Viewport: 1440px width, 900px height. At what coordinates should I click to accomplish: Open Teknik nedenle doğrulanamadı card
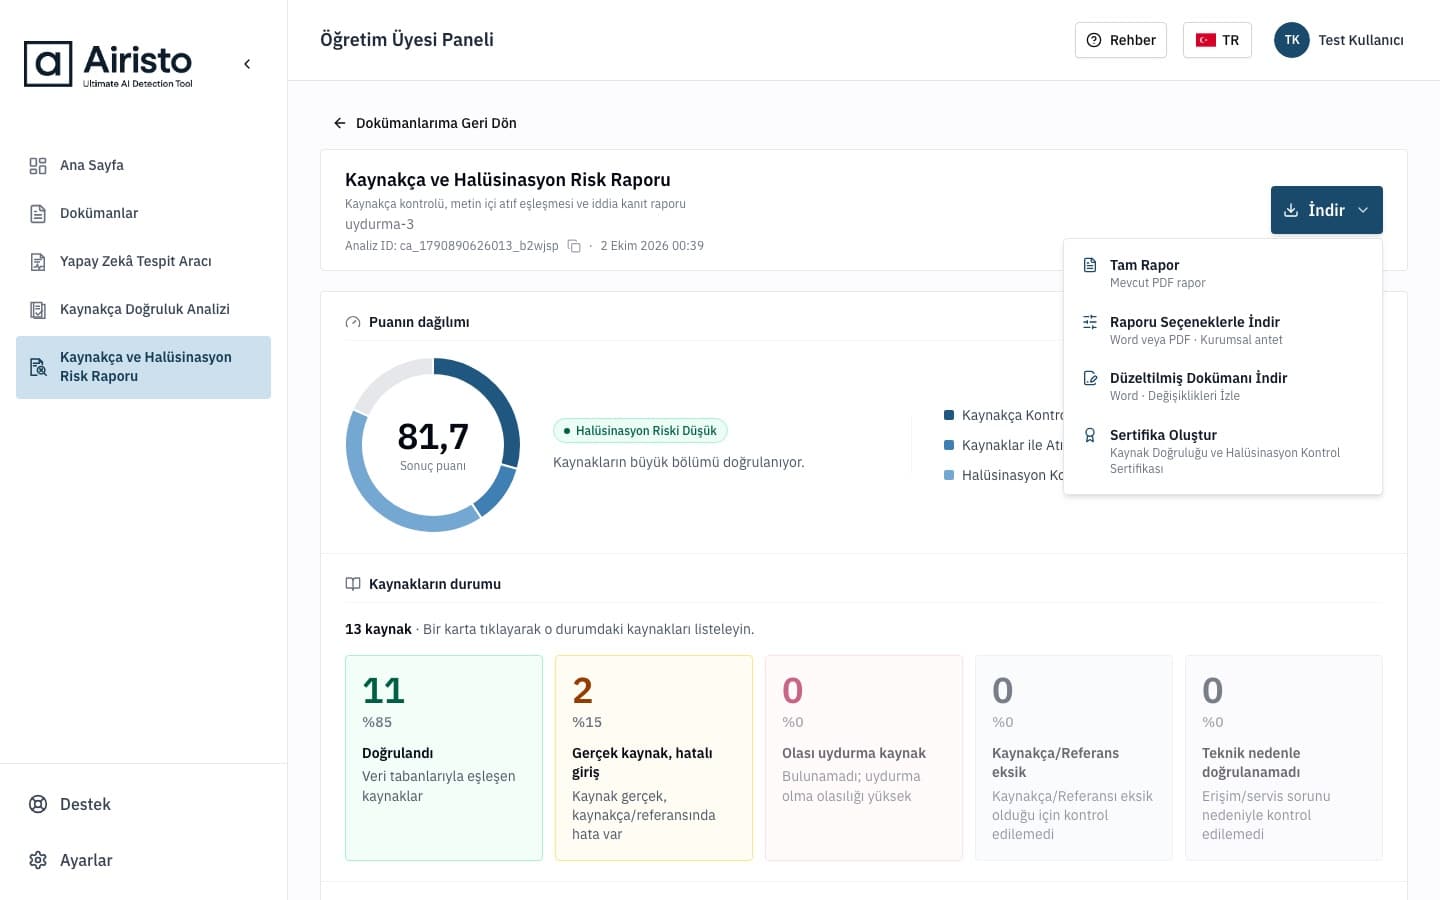coord(1284,758)
